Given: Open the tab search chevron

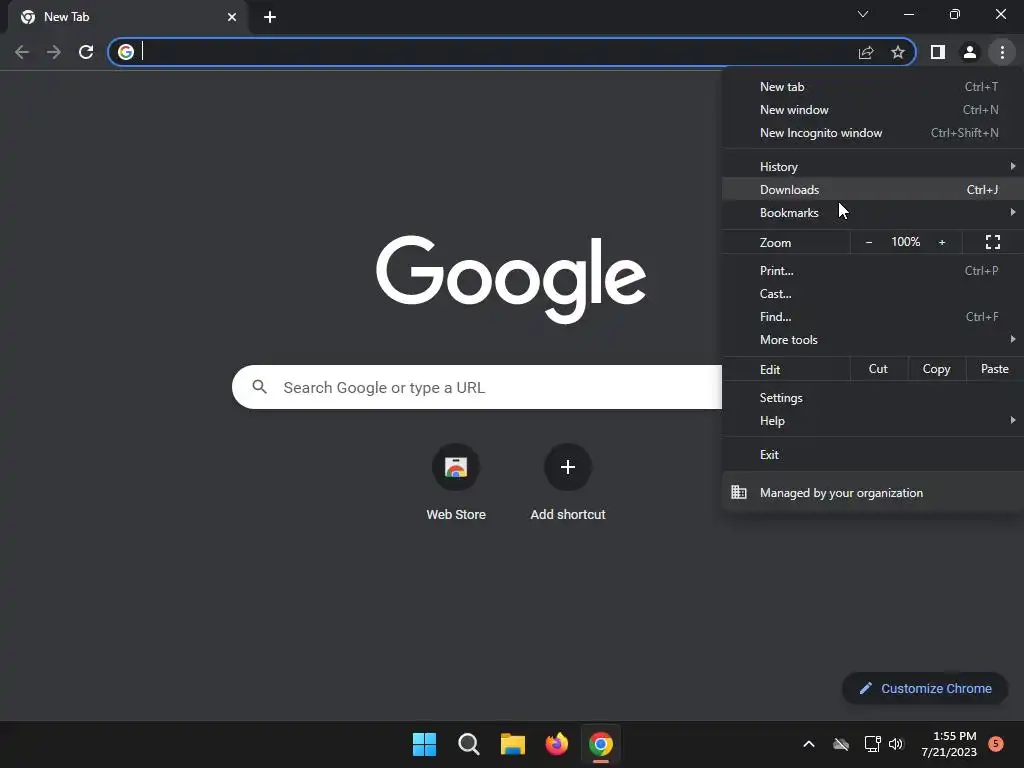Looking at the screenshot, I should click(x=863, y=14).
